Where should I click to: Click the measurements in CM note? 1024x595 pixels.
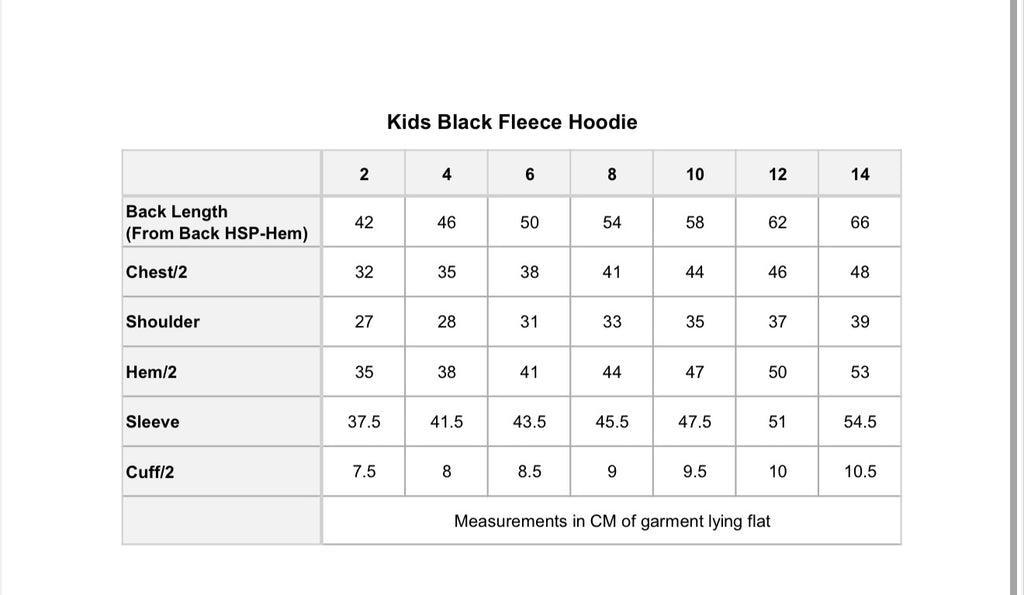[612, 521]
